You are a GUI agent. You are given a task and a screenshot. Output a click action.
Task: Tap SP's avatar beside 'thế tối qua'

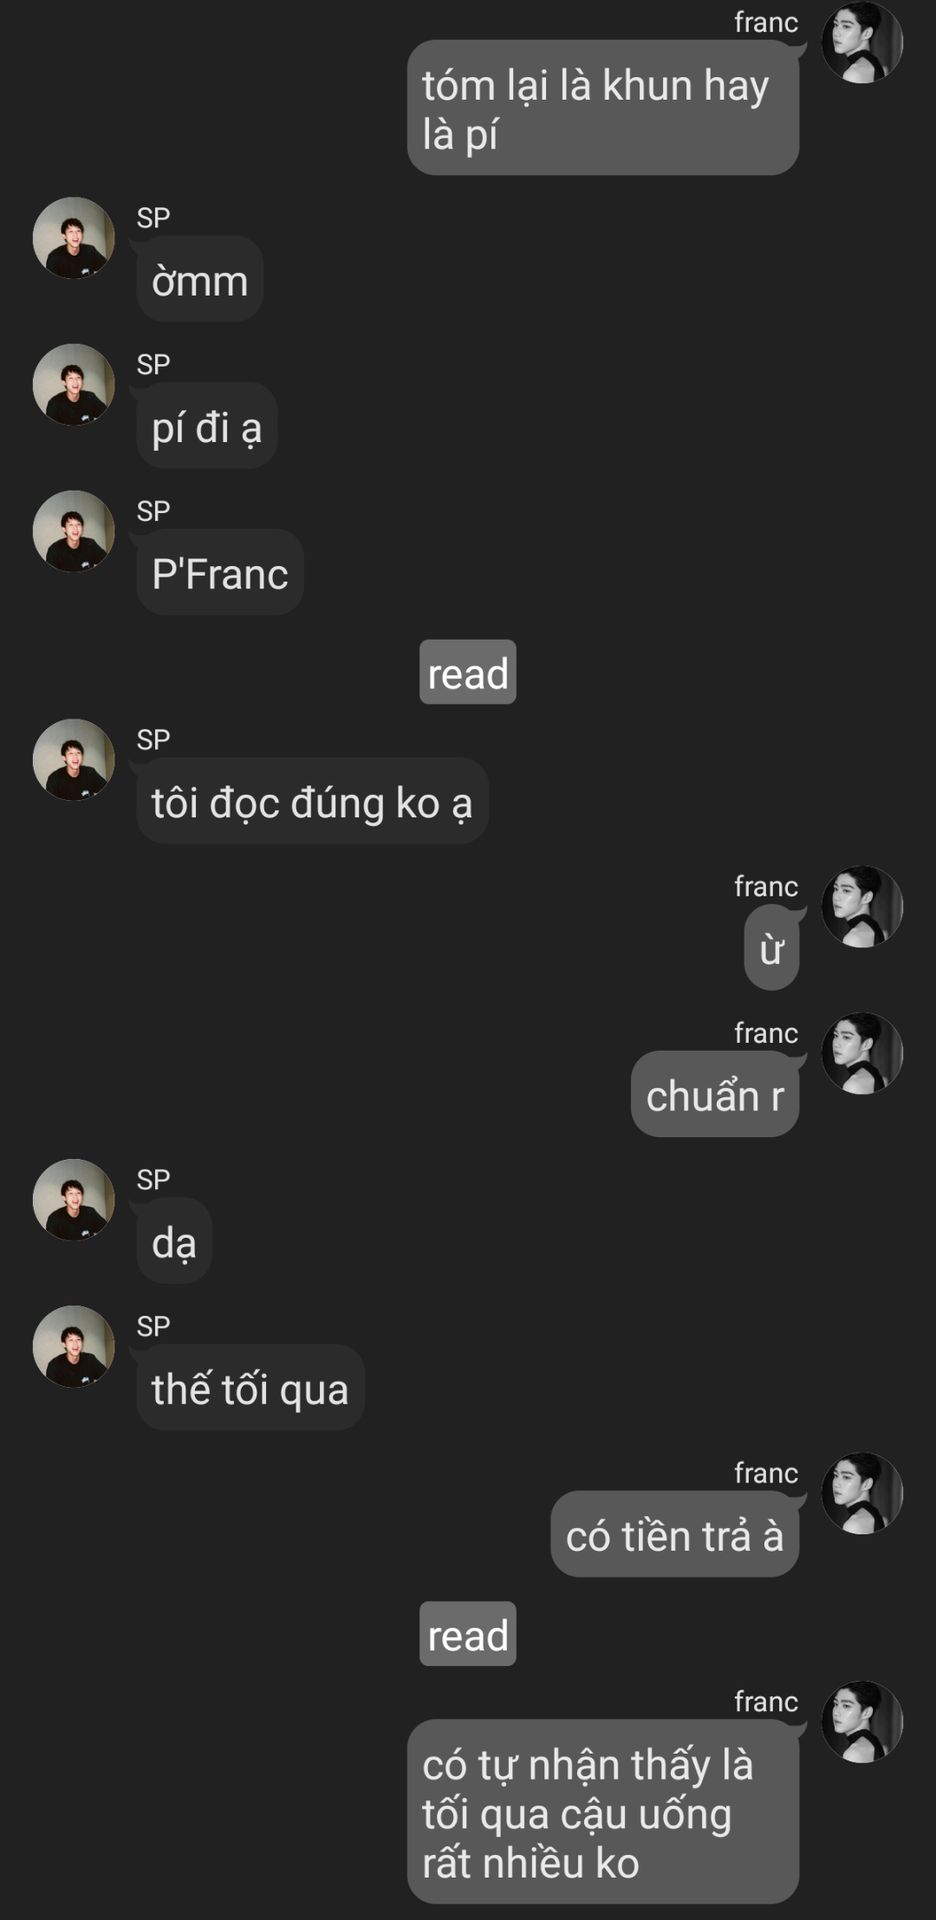[x=74, y=1347]
